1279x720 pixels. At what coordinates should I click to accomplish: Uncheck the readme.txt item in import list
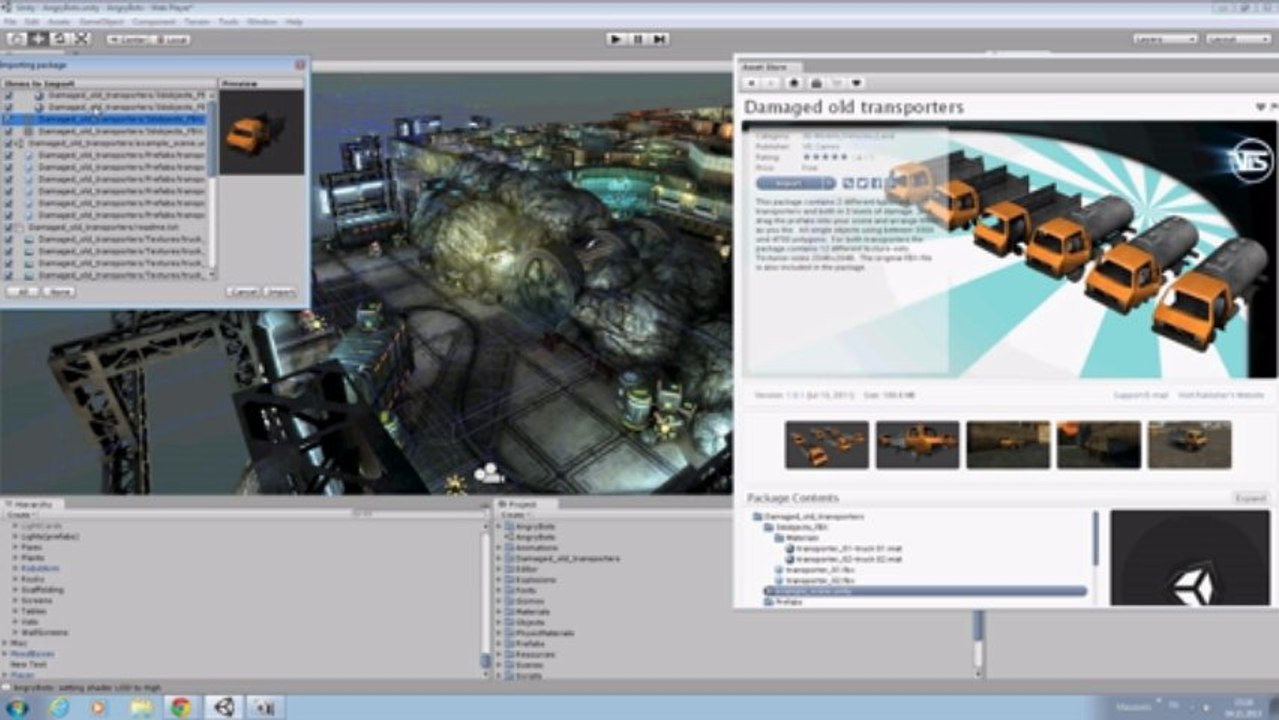click(9, 228)
